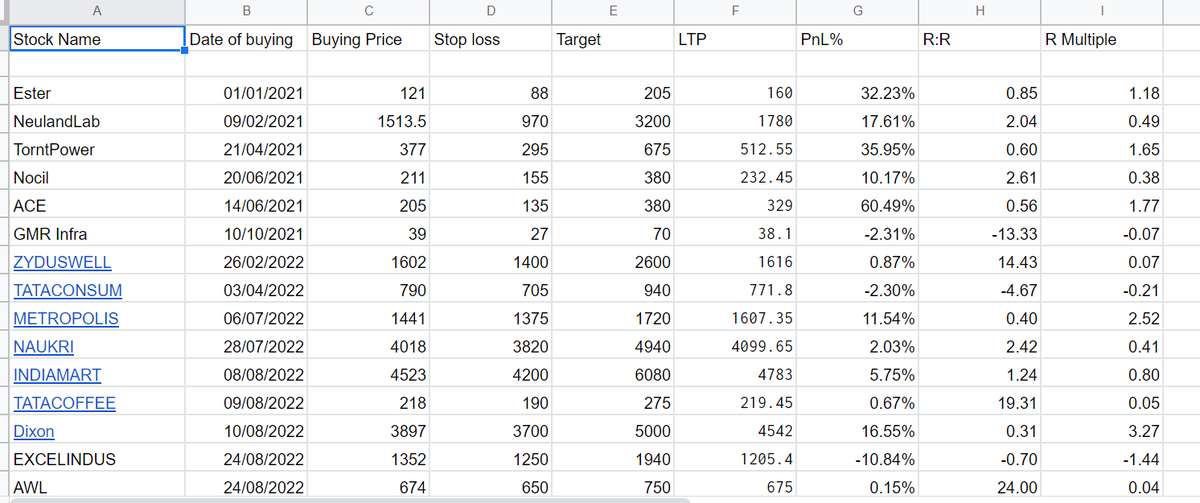Viewport: 1200px width, 503px height.
Task: Select the 'Ester' stock name cell
Action: (x=96, y=93)
